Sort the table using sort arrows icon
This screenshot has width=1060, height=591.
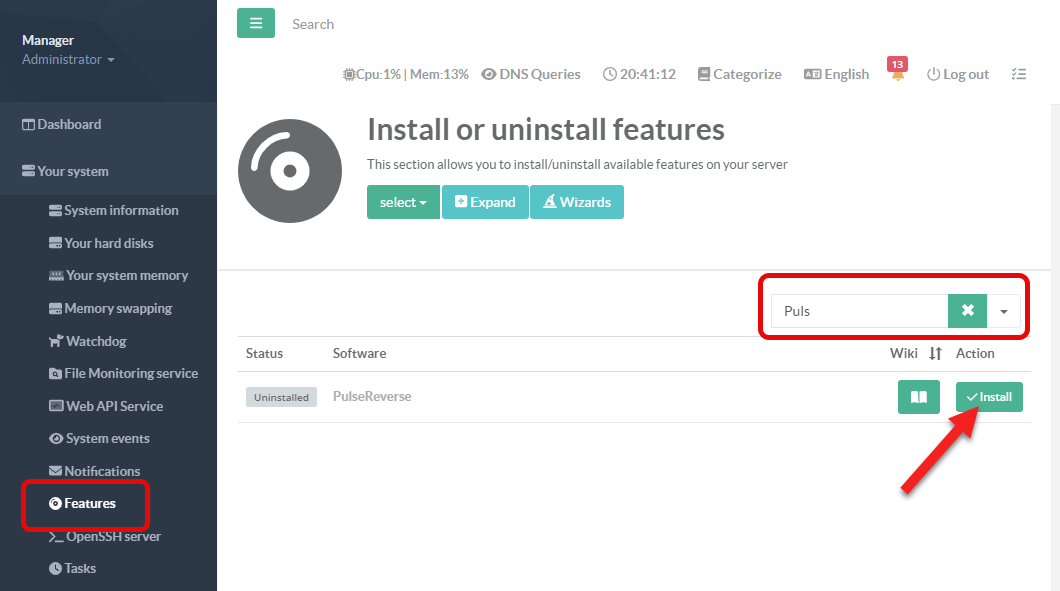coord(936,353)
